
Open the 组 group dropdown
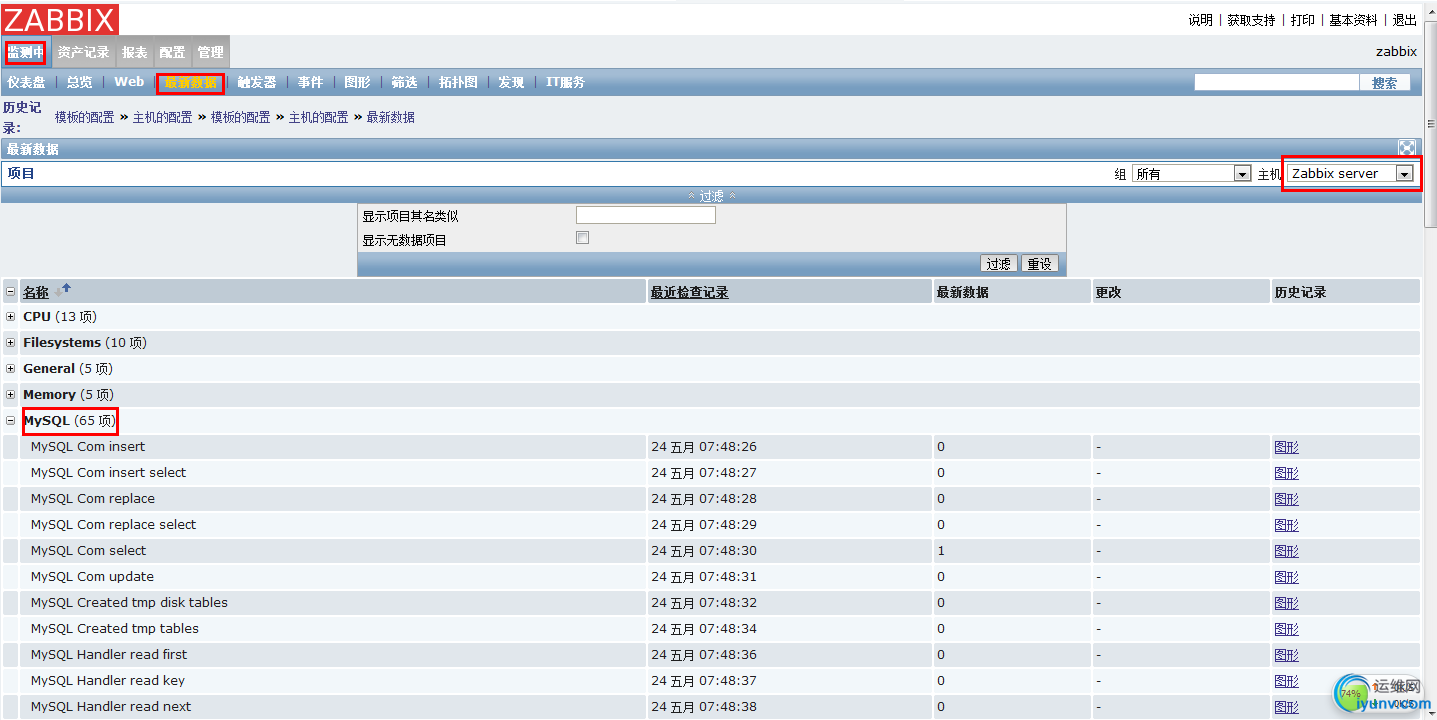coord(1191,174)
